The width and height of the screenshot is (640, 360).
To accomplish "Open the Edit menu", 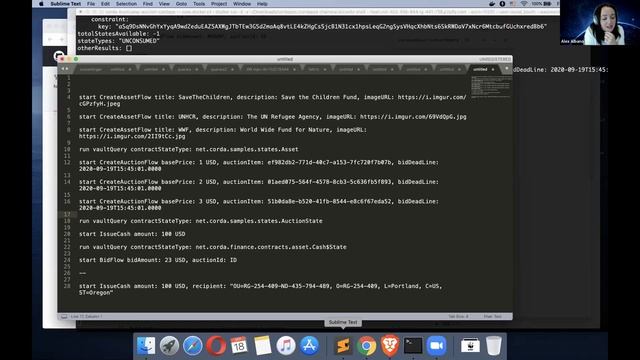I will [x=105, y=4].
